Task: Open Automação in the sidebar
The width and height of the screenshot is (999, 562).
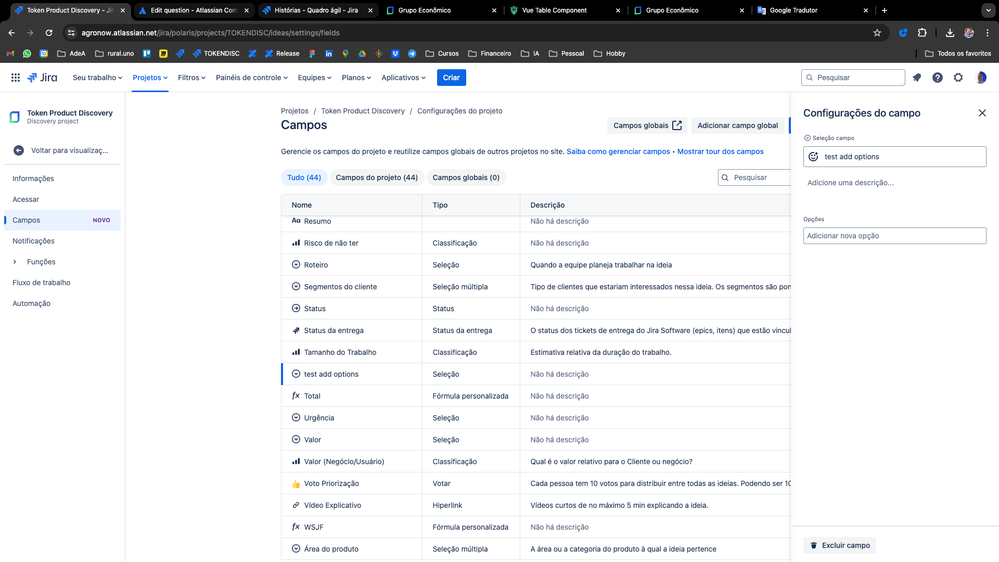Action: click(31, 303)
